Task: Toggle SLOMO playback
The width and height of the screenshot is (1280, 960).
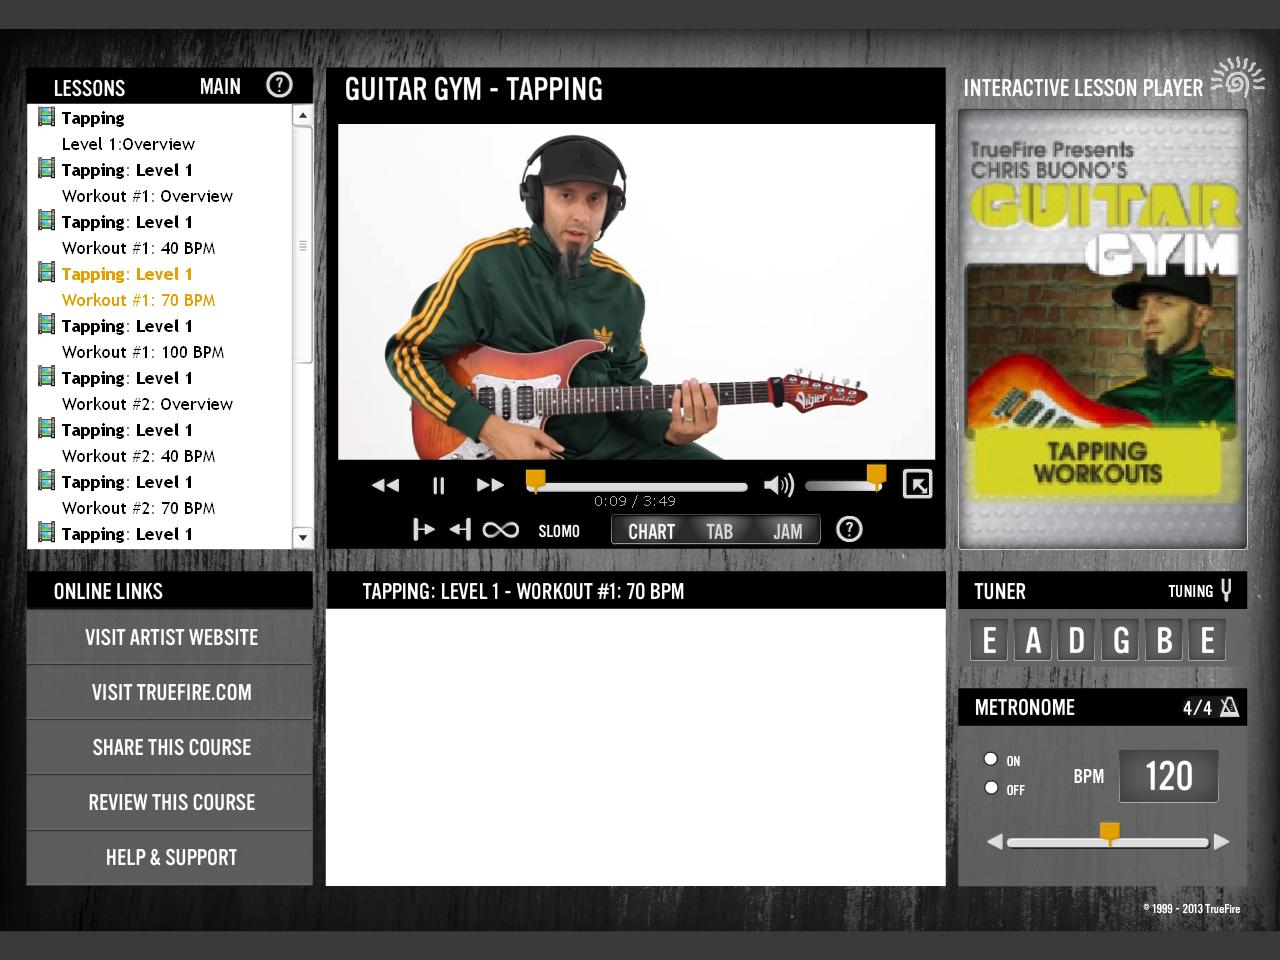Action: point(559,531)
